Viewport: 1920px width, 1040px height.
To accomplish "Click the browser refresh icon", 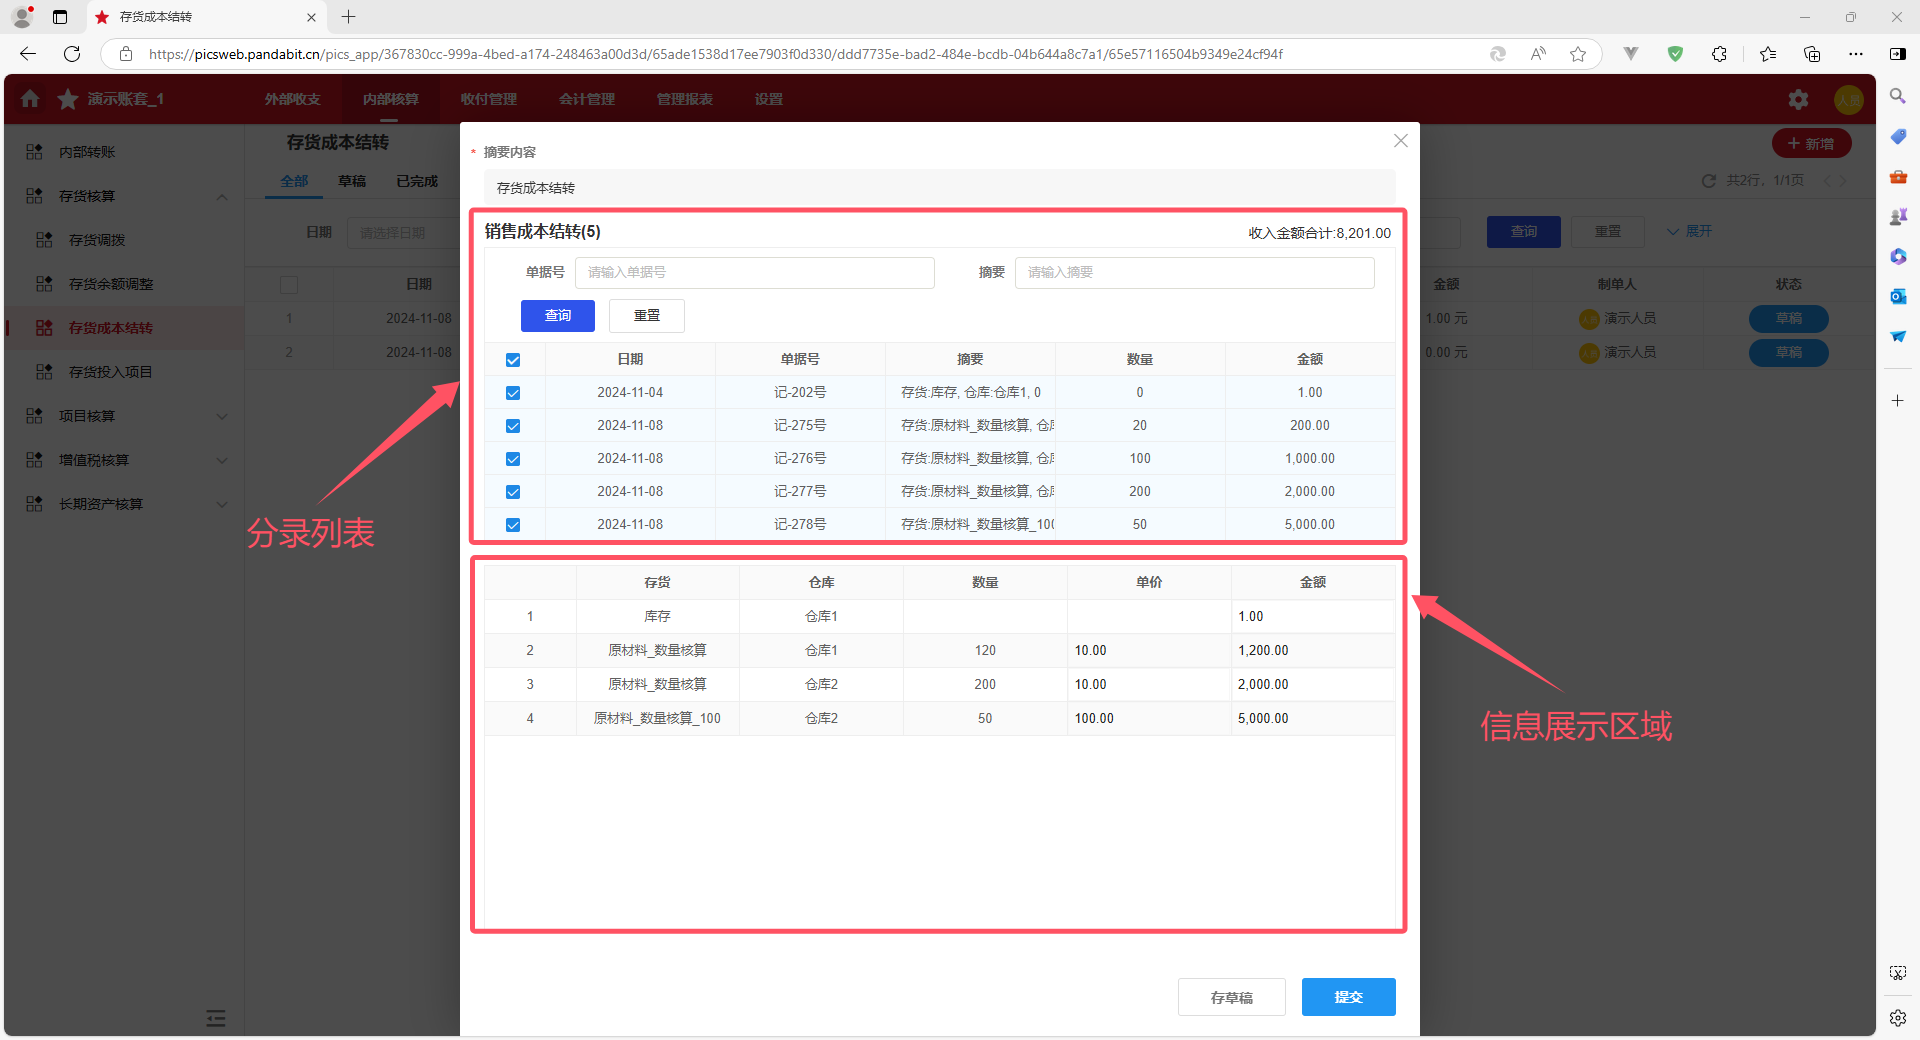I will coord(72,54).
